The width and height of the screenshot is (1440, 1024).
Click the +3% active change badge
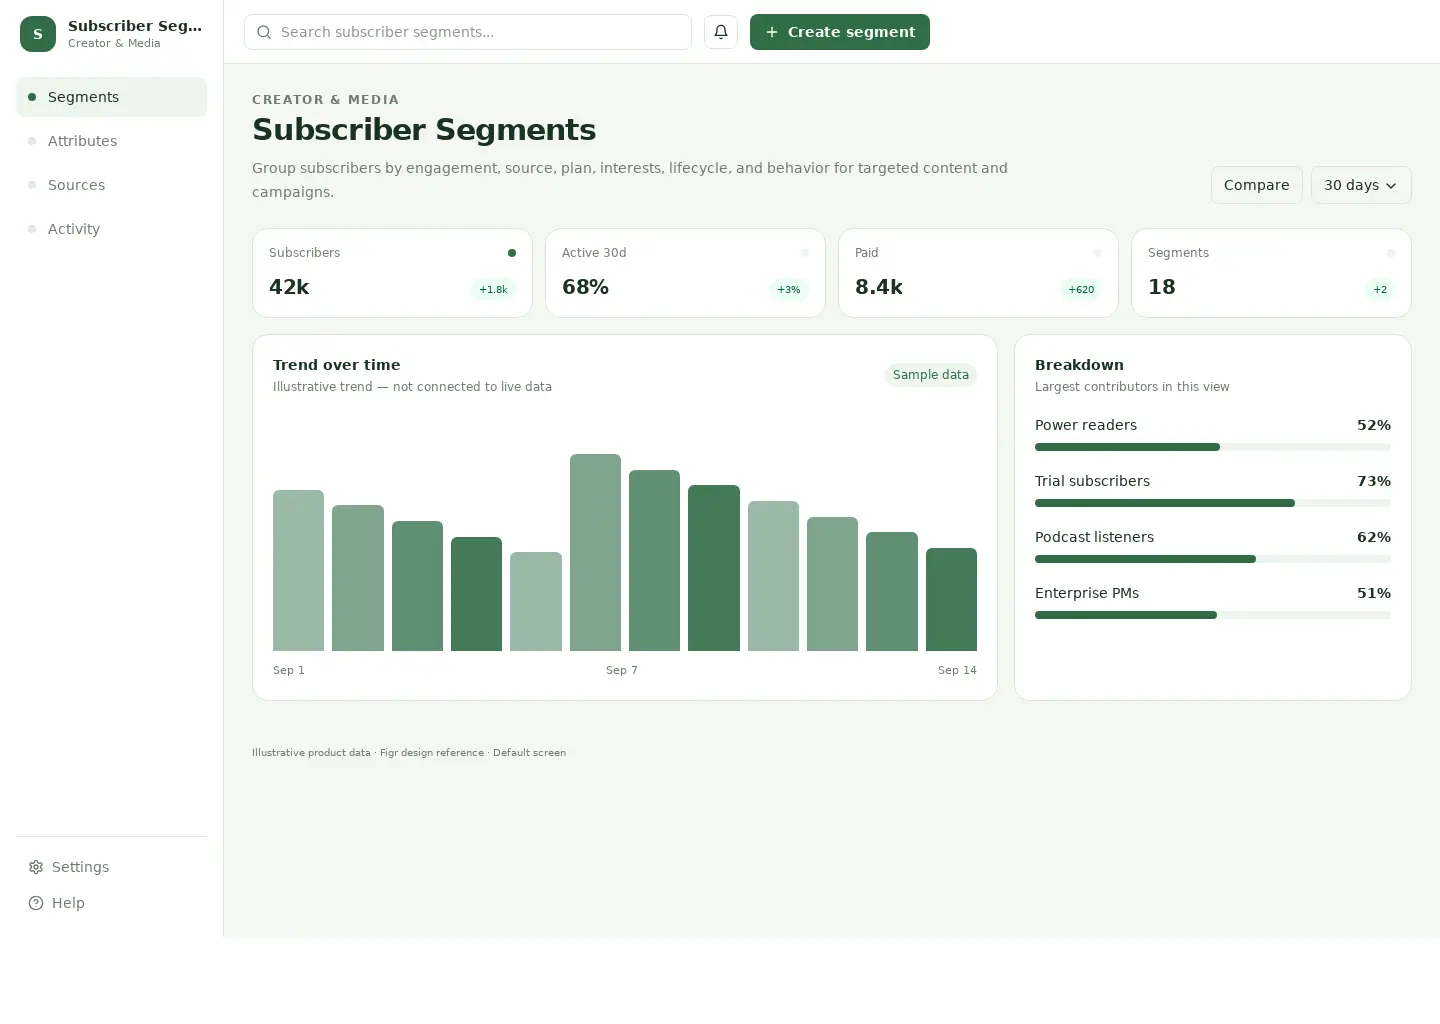(x=789, y=290)
